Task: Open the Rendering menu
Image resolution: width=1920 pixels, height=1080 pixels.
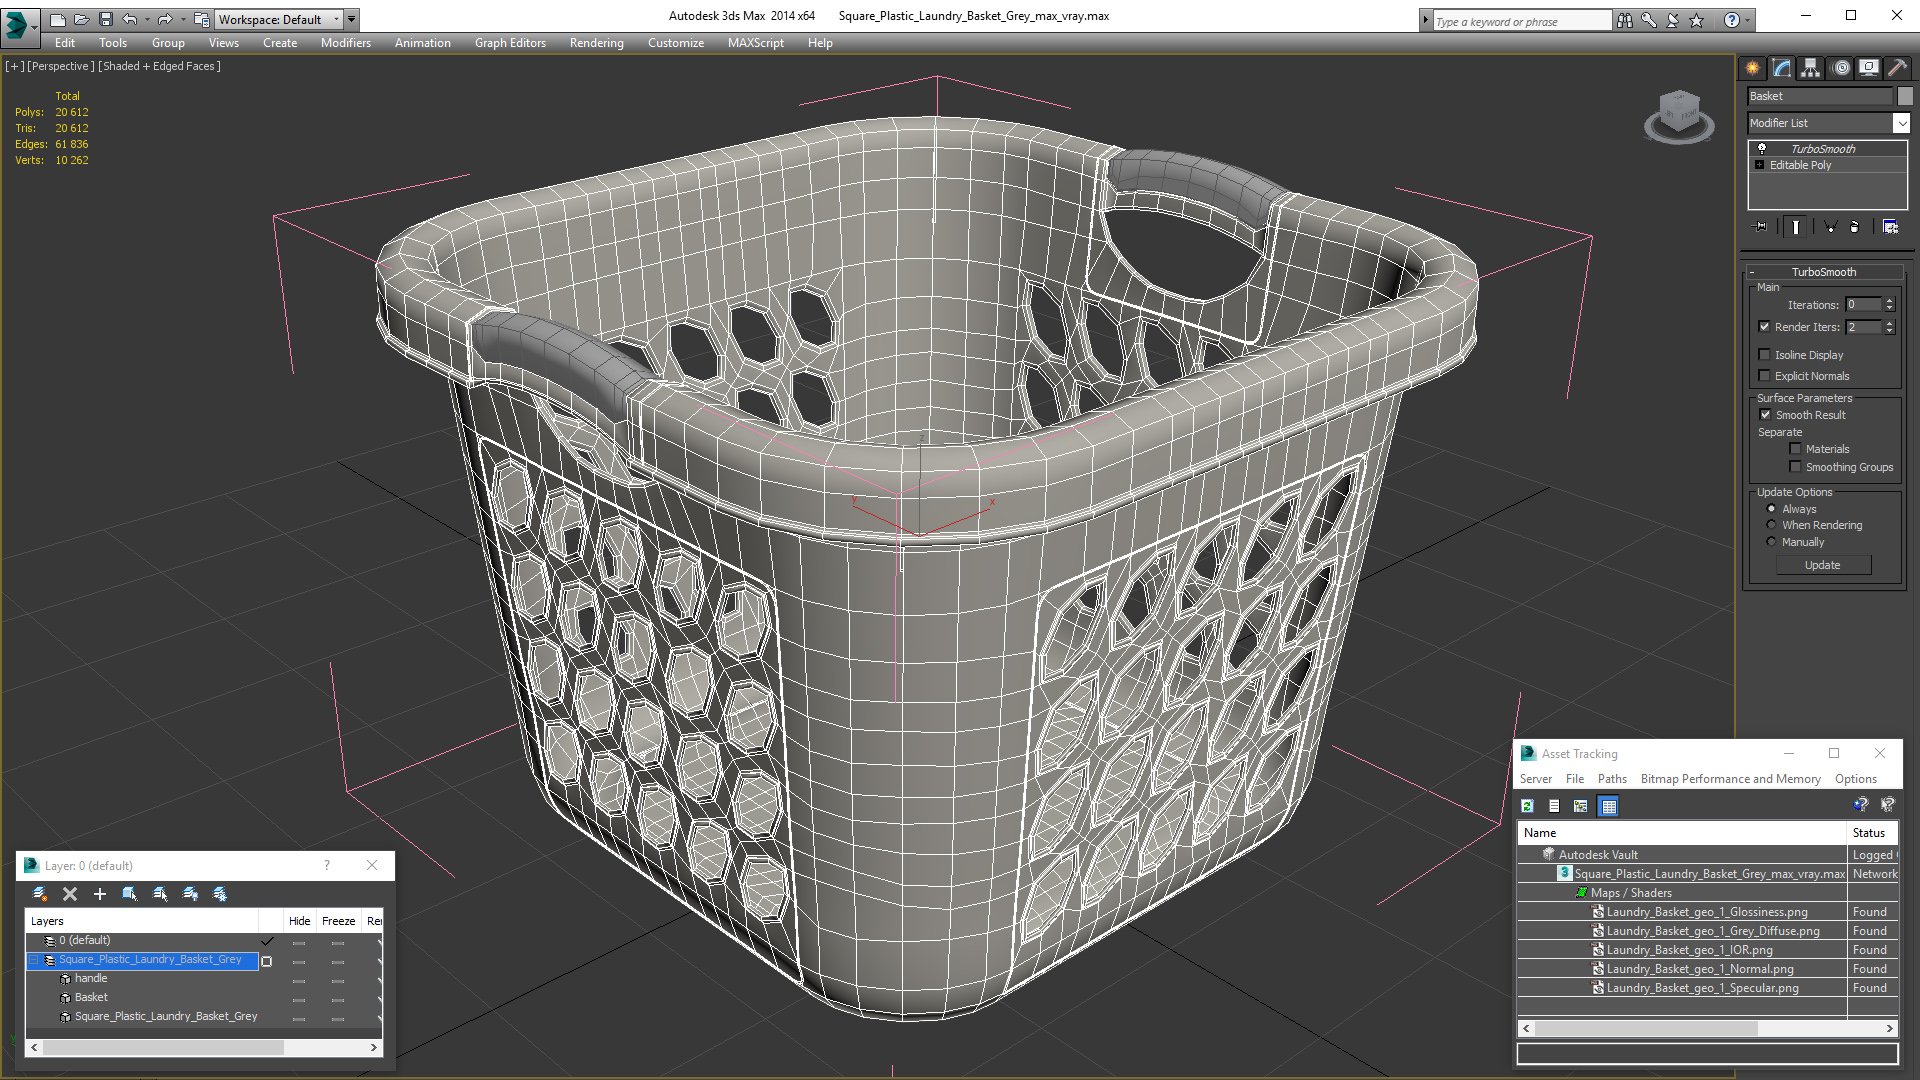Action: click(x=596, y=43)
